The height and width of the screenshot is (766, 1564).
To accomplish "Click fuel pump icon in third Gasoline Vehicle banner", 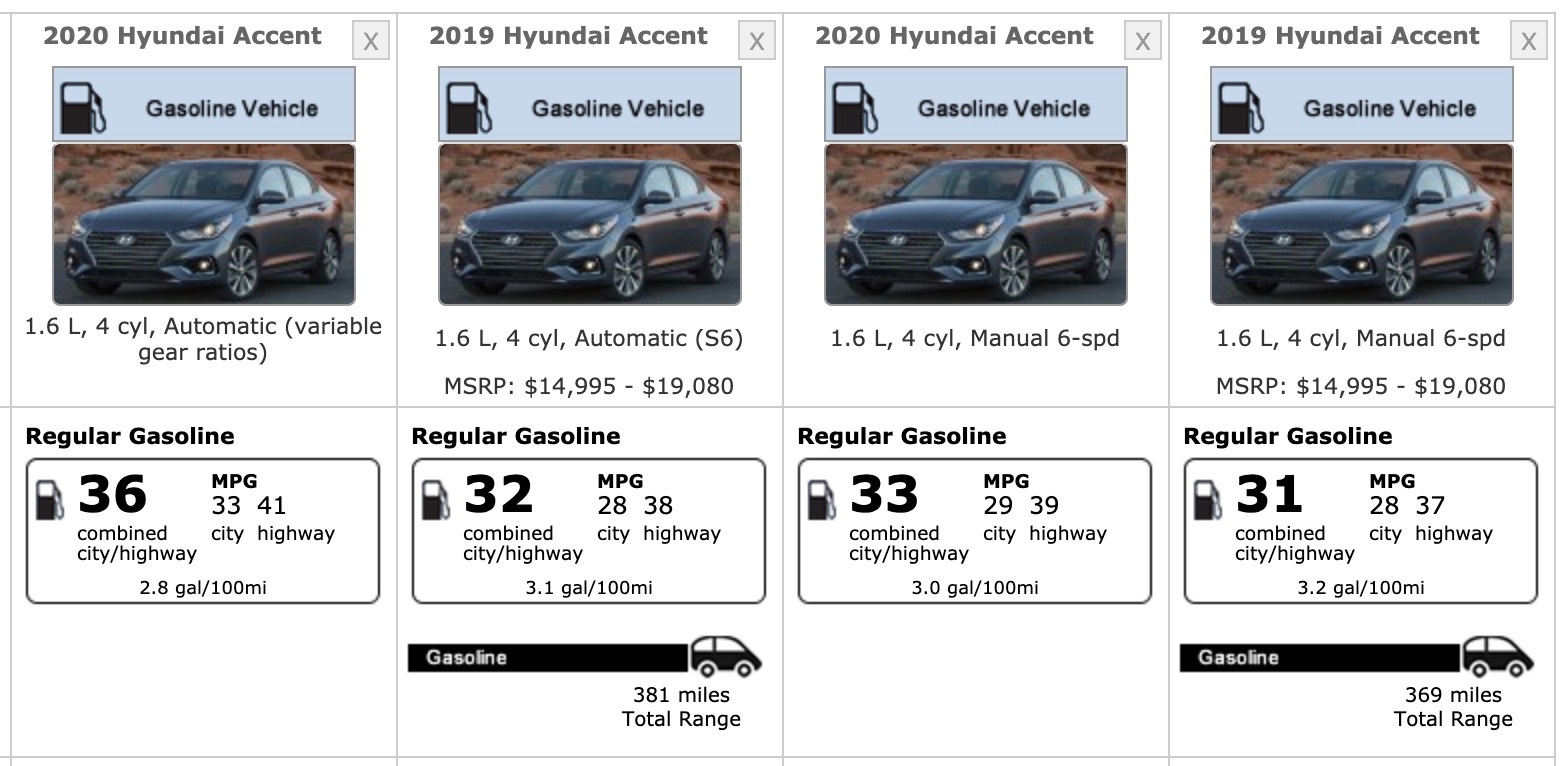I will click(x=856, y=107).
